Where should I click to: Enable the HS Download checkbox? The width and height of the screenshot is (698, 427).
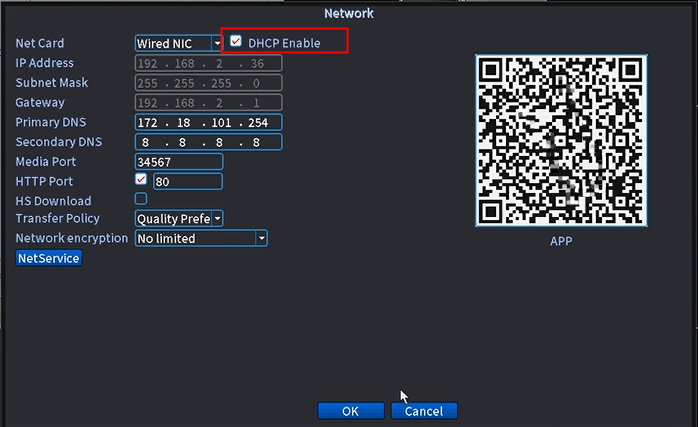(141, 199)
